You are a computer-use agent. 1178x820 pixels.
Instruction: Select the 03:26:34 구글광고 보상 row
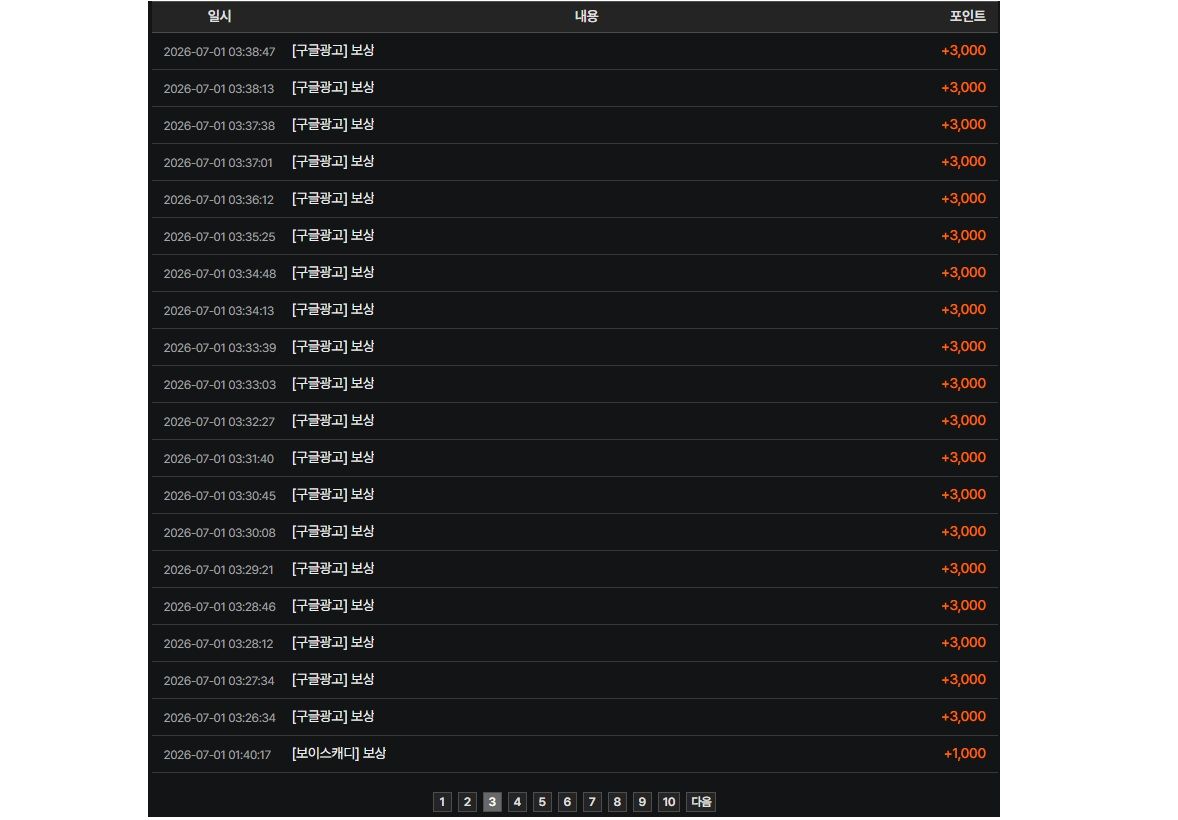[x=575, y=717]
